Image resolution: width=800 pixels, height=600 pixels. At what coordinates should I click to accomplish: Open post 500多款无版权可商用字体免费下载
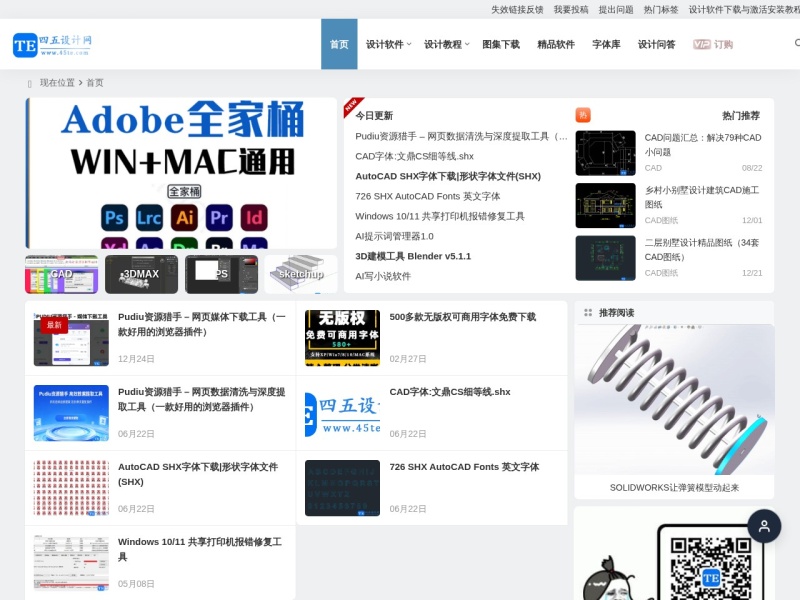pos(462,317)
